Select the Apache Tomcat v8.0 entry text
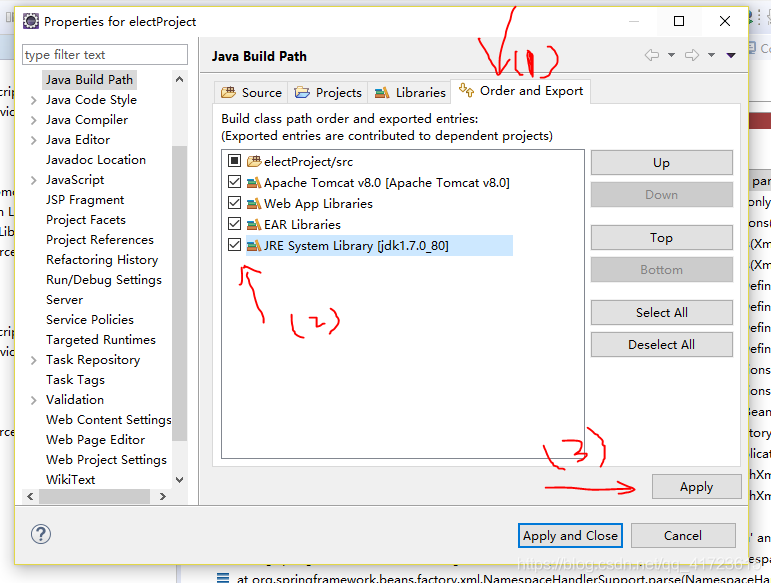 pos(386,183)
